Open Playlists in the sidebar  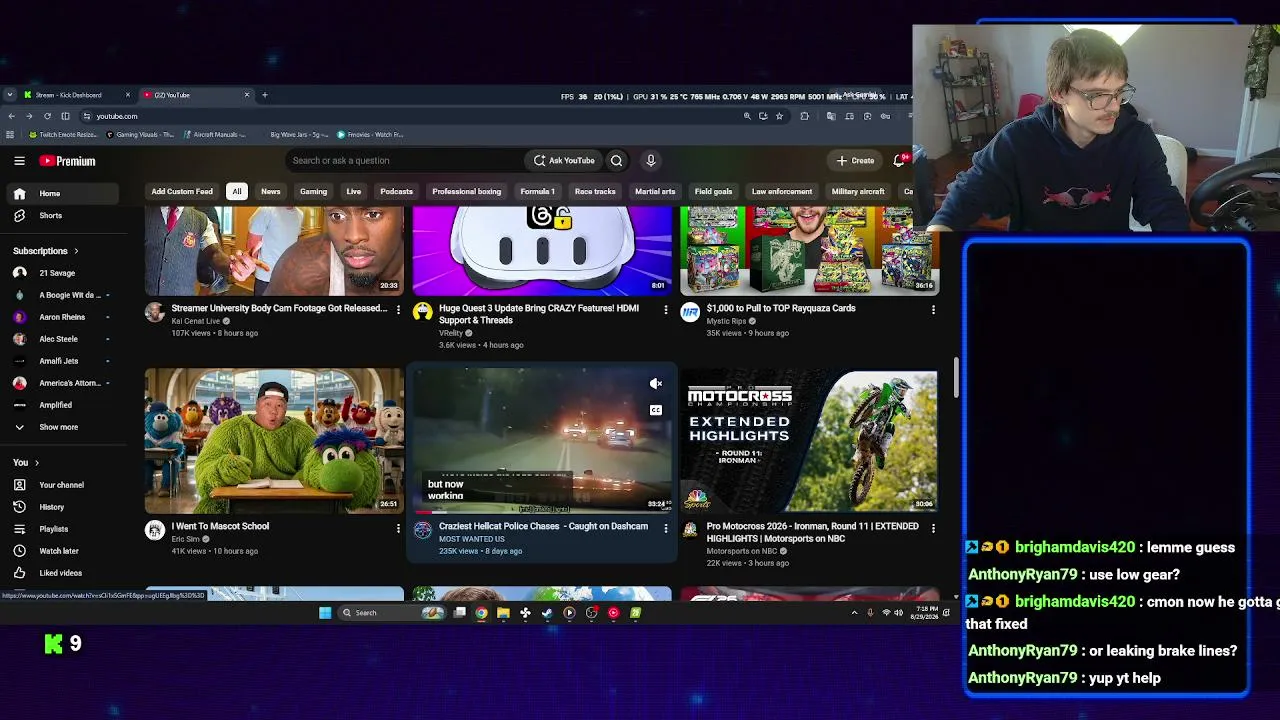[x=53, y=529]
